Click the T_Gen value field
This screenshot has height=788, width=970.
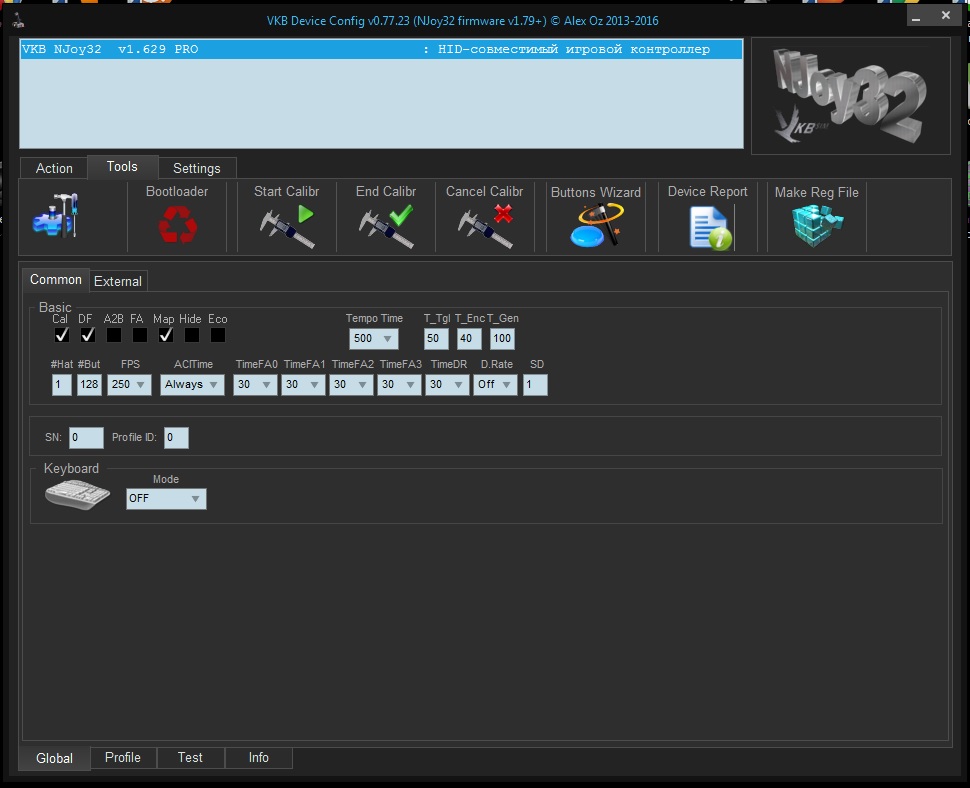(x=502, y=338)
